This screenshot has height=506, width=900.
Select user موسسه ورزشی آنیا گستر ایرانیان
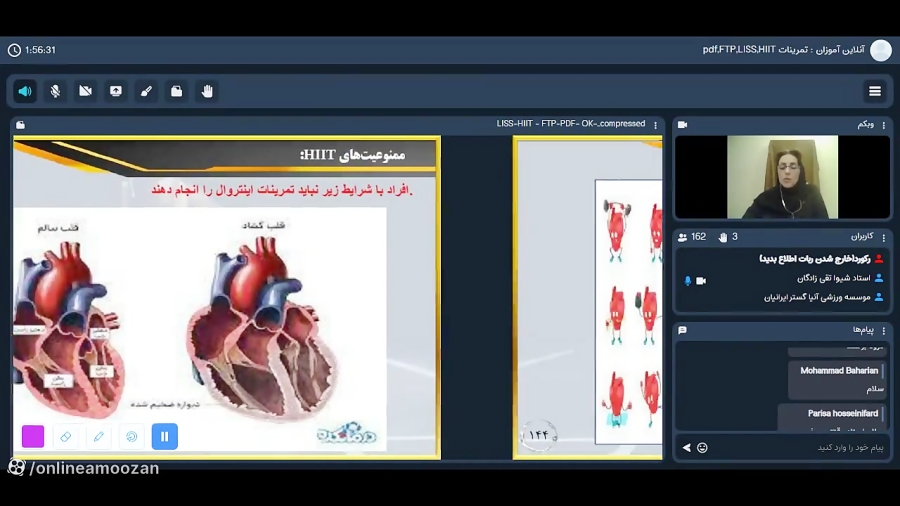tap(817, 297)
